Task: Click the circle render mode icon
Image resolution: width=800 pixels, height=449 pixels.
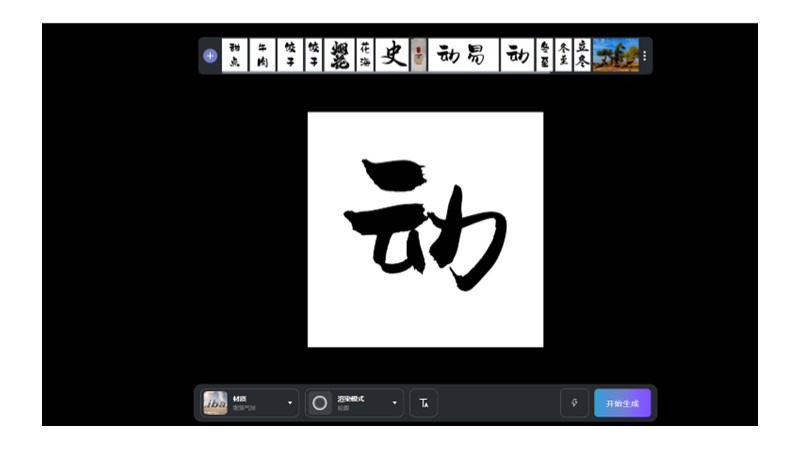Action: point(320,403)
